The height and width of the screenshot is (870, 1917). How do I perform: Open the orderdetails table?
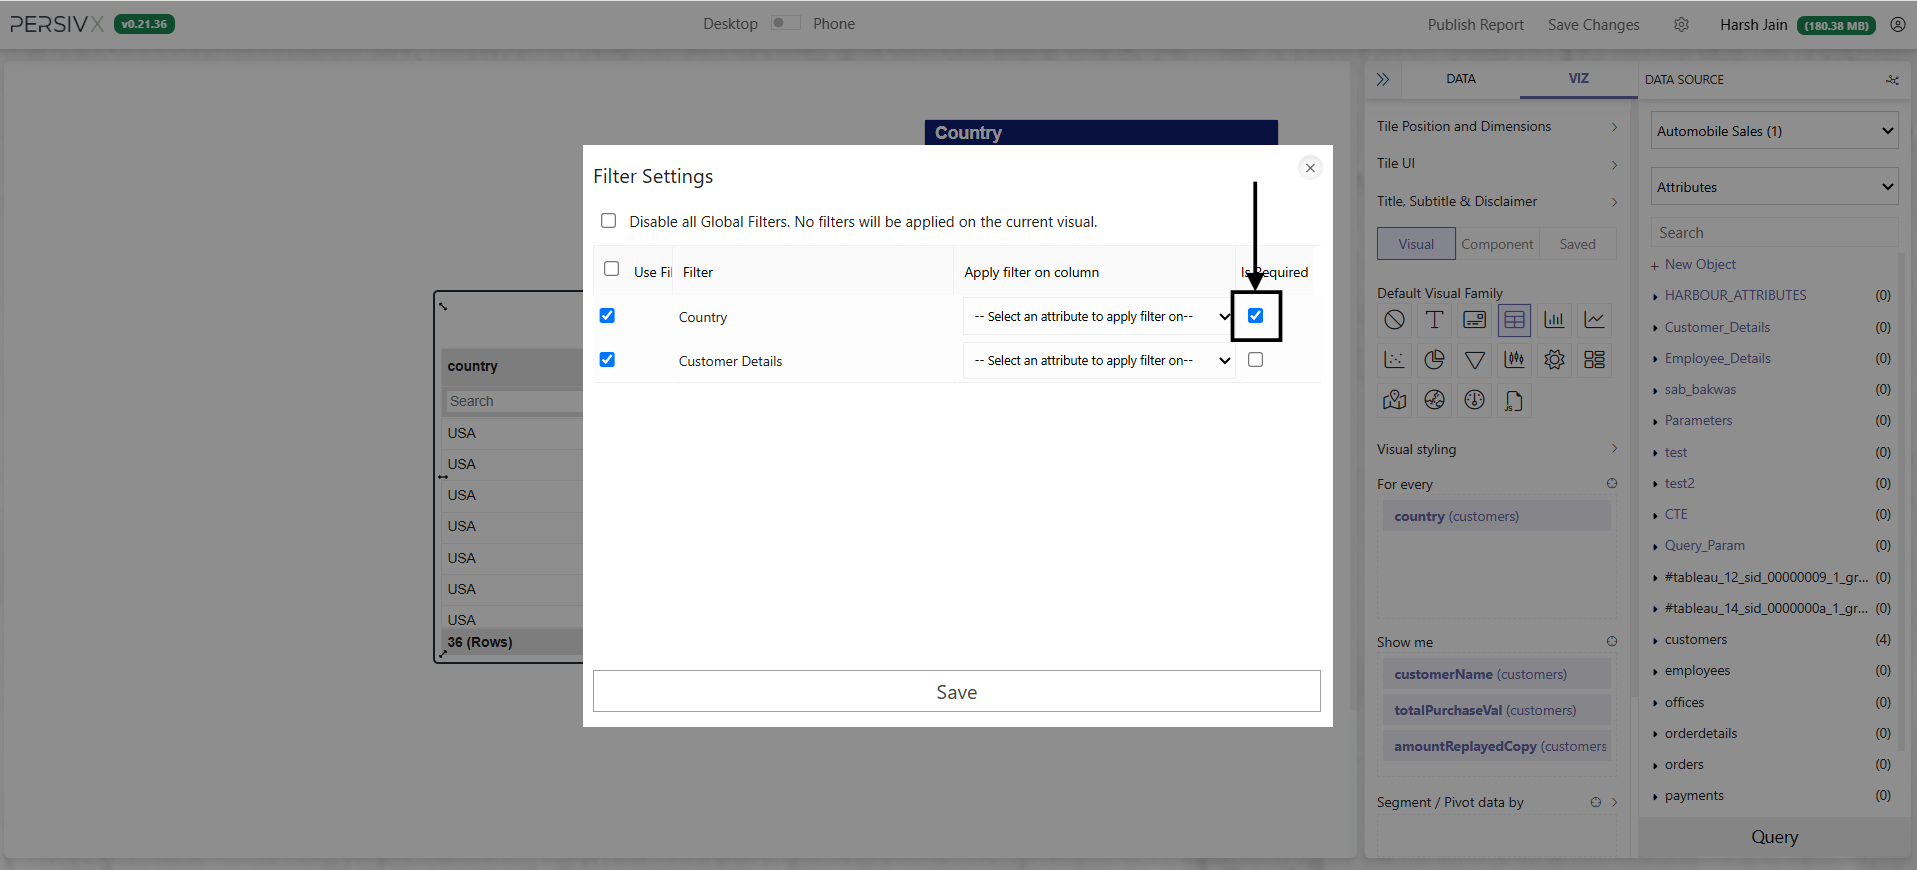click(1700, 733)
